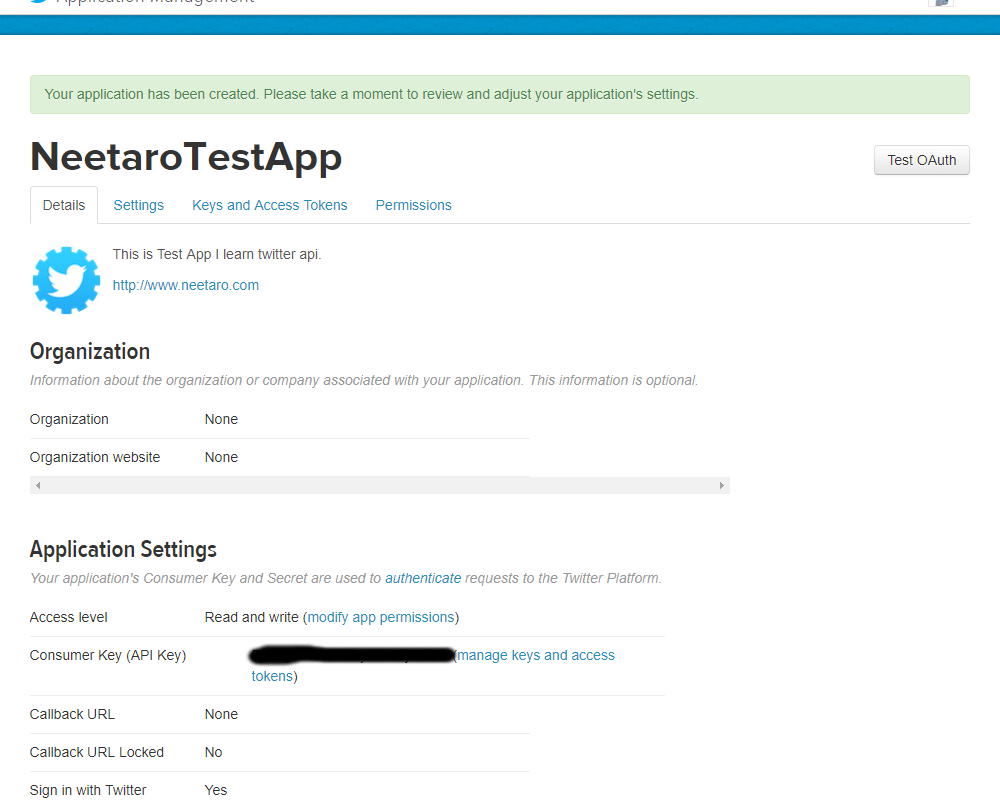Click modify app permissions link

[x=381, y=618]
